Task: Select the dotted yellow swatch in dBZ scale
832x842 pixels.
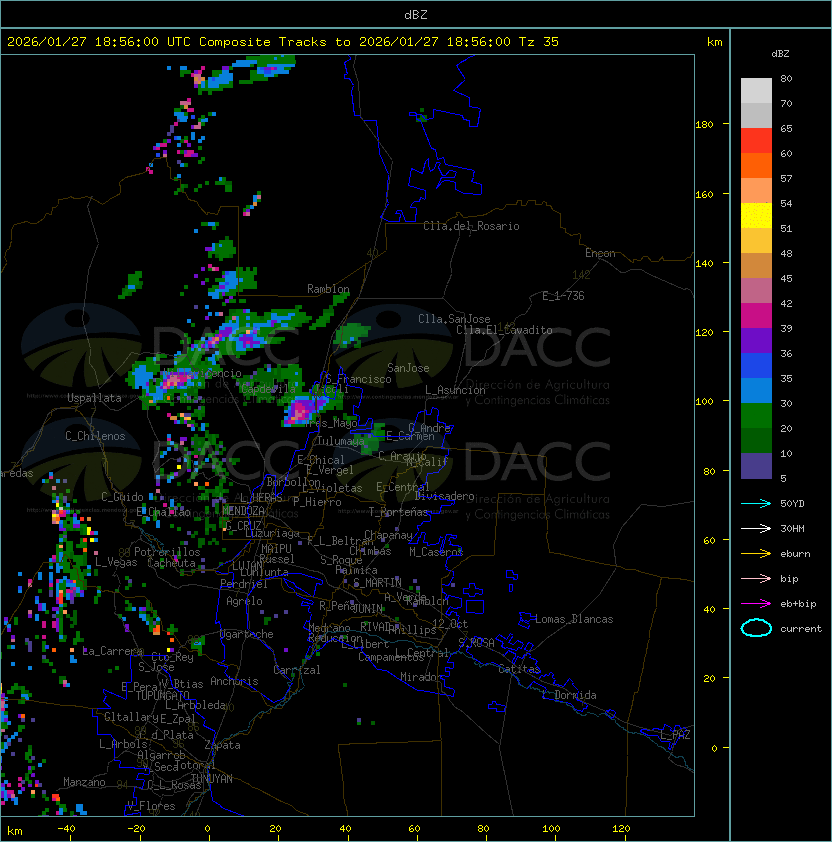Action: pyautogui.click(x=756, y=216)
